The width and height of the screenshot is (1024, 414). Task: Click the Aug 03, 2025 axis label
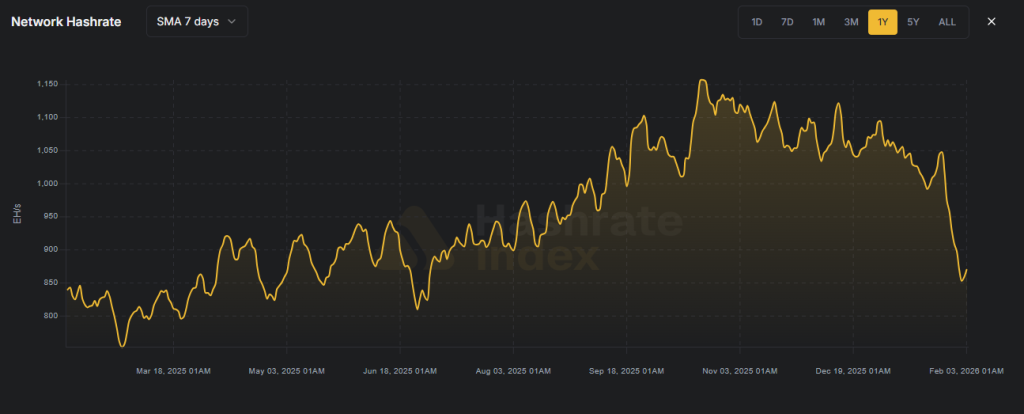pyautogui.click(x=513, y=371)
